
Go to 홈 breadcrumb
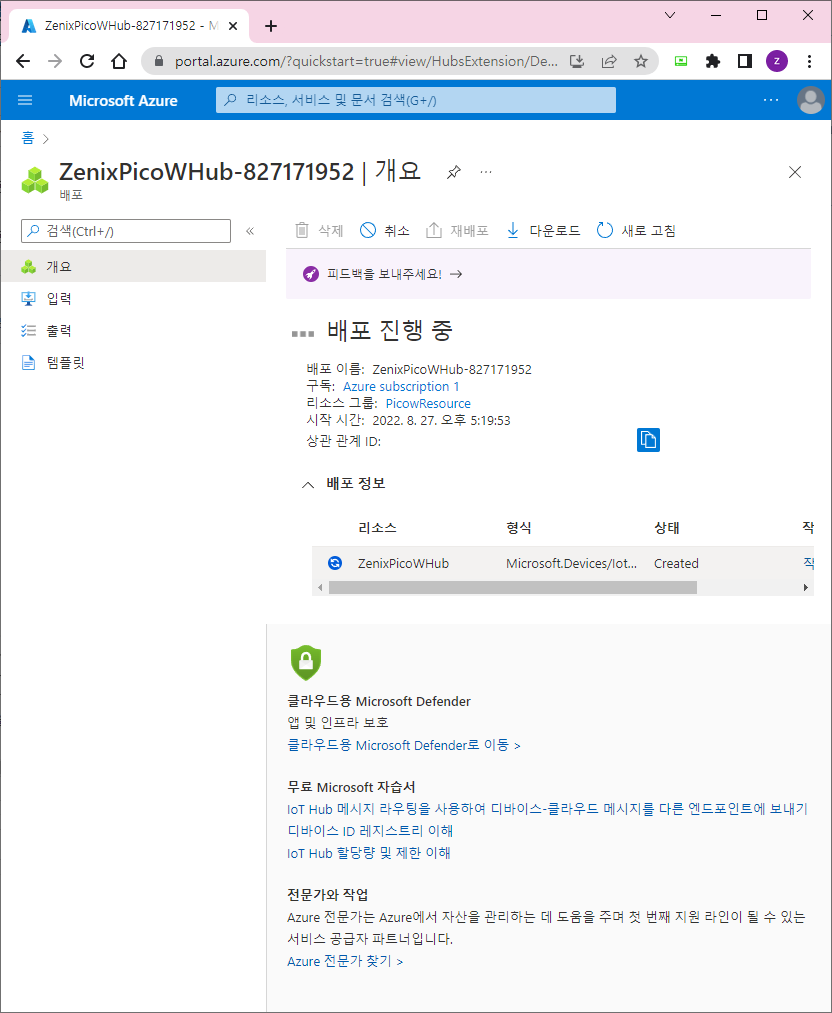(x=28, y=138)
